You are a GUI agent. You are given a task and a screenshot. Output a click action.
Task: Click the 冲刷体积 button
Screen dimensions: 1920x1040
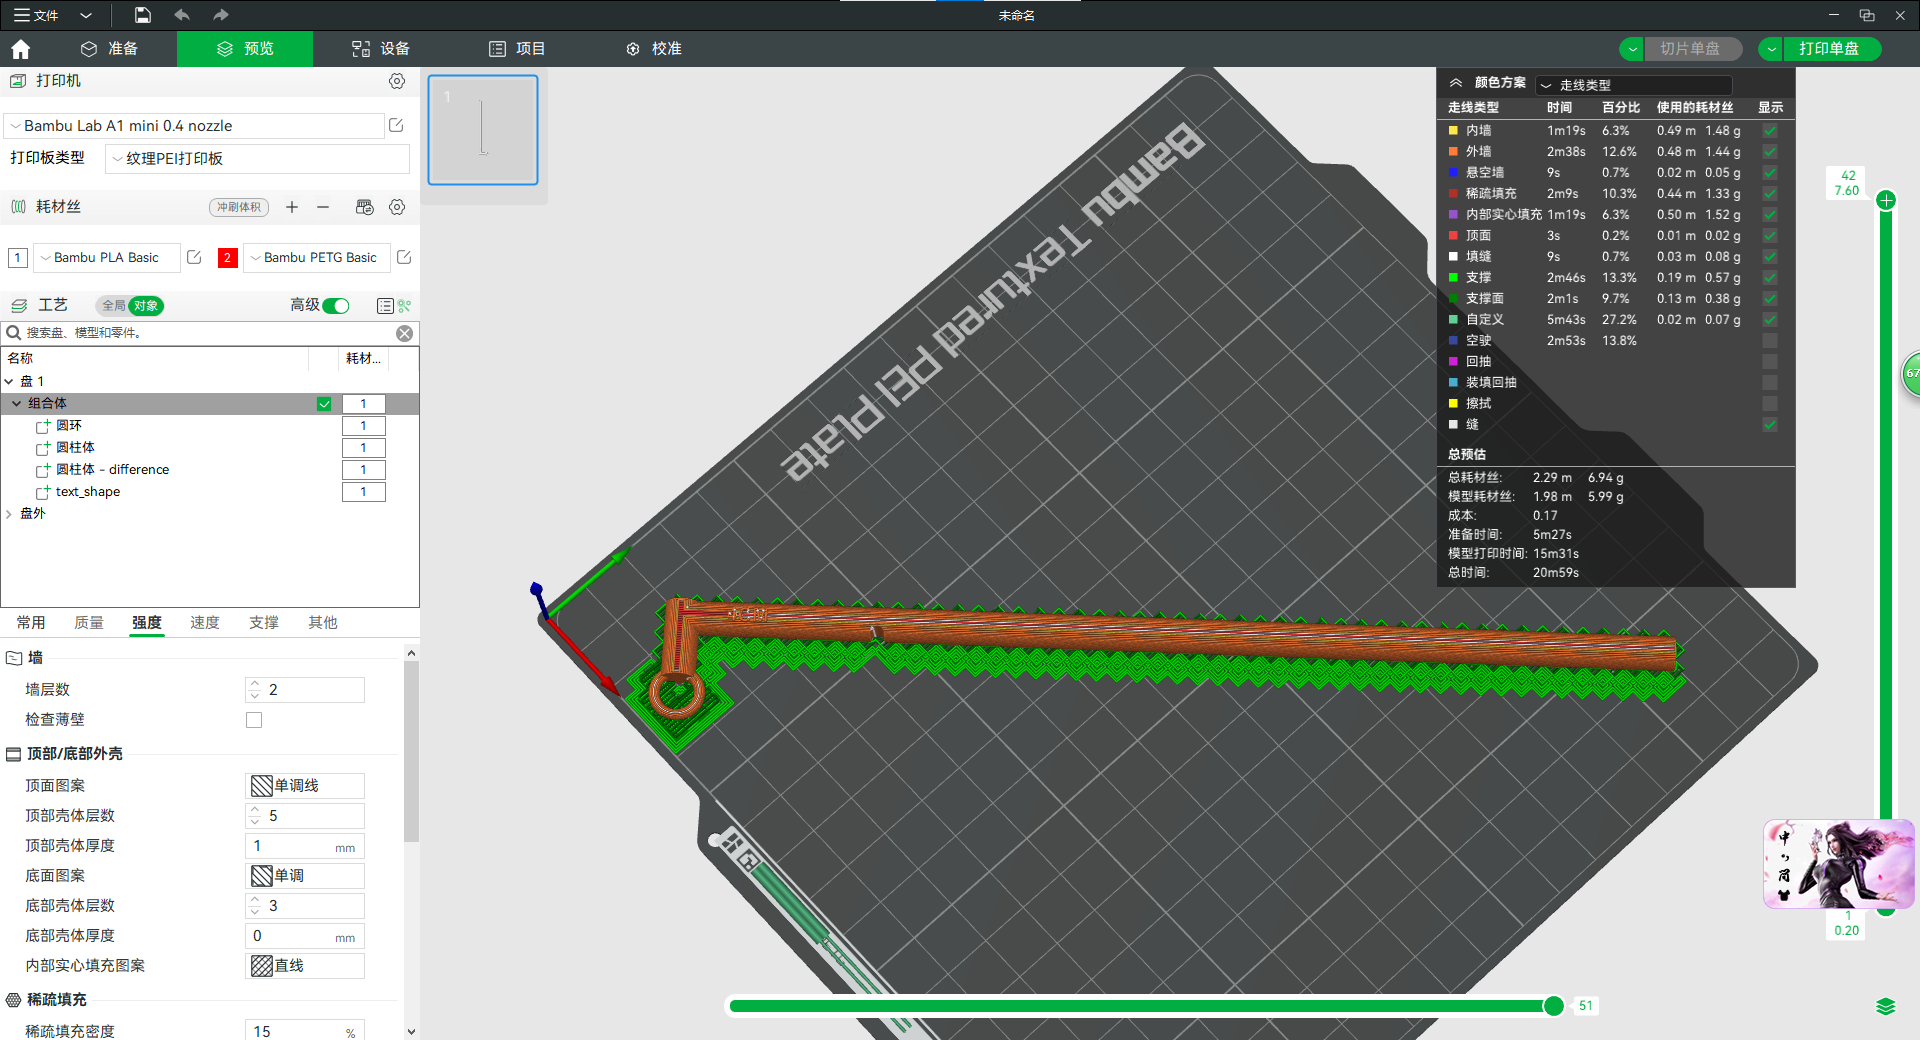pos(239,207)
